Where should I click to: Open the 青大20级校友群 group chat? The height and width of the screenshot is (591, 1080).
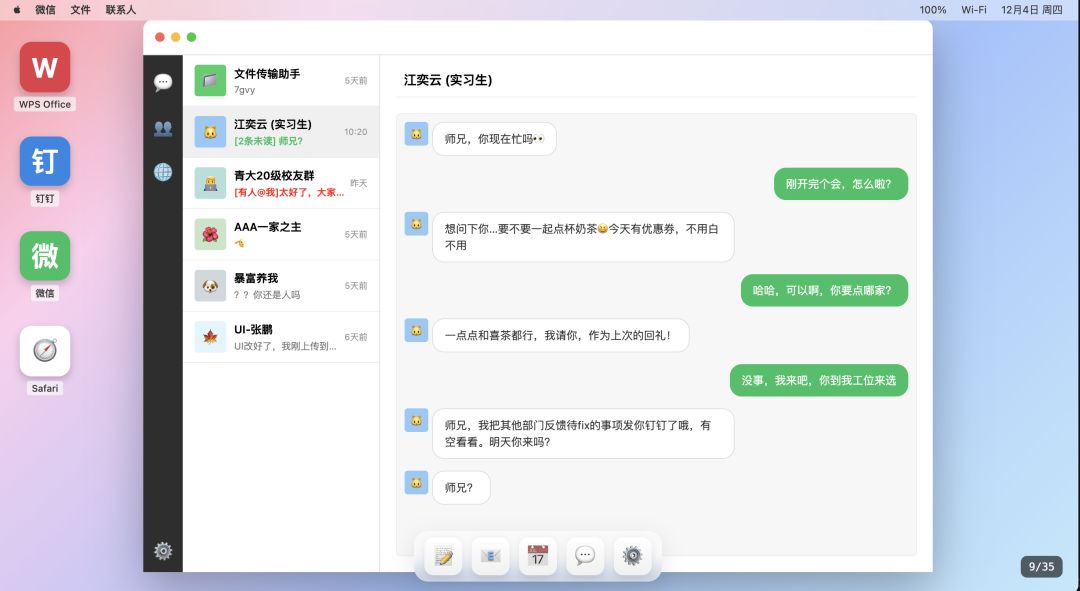pyautogui.click(x=280, y=183)
